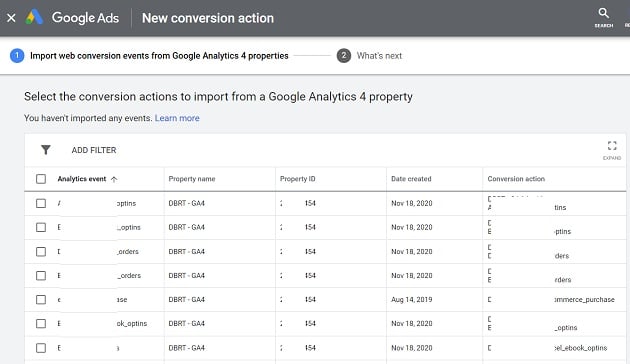
Task: Click DBRT - GA4 in the Aug 14, 2019 row
Action: point(186,300)
